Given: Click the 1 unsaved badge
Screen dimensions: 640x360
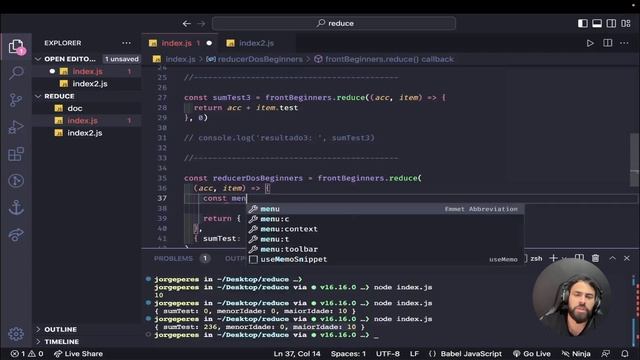Looking at the screenshot, I should point(121,59).
